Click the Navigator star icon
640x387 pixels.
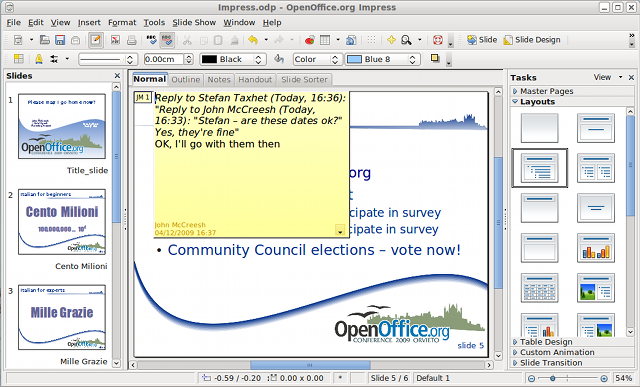tap(391, 40)
